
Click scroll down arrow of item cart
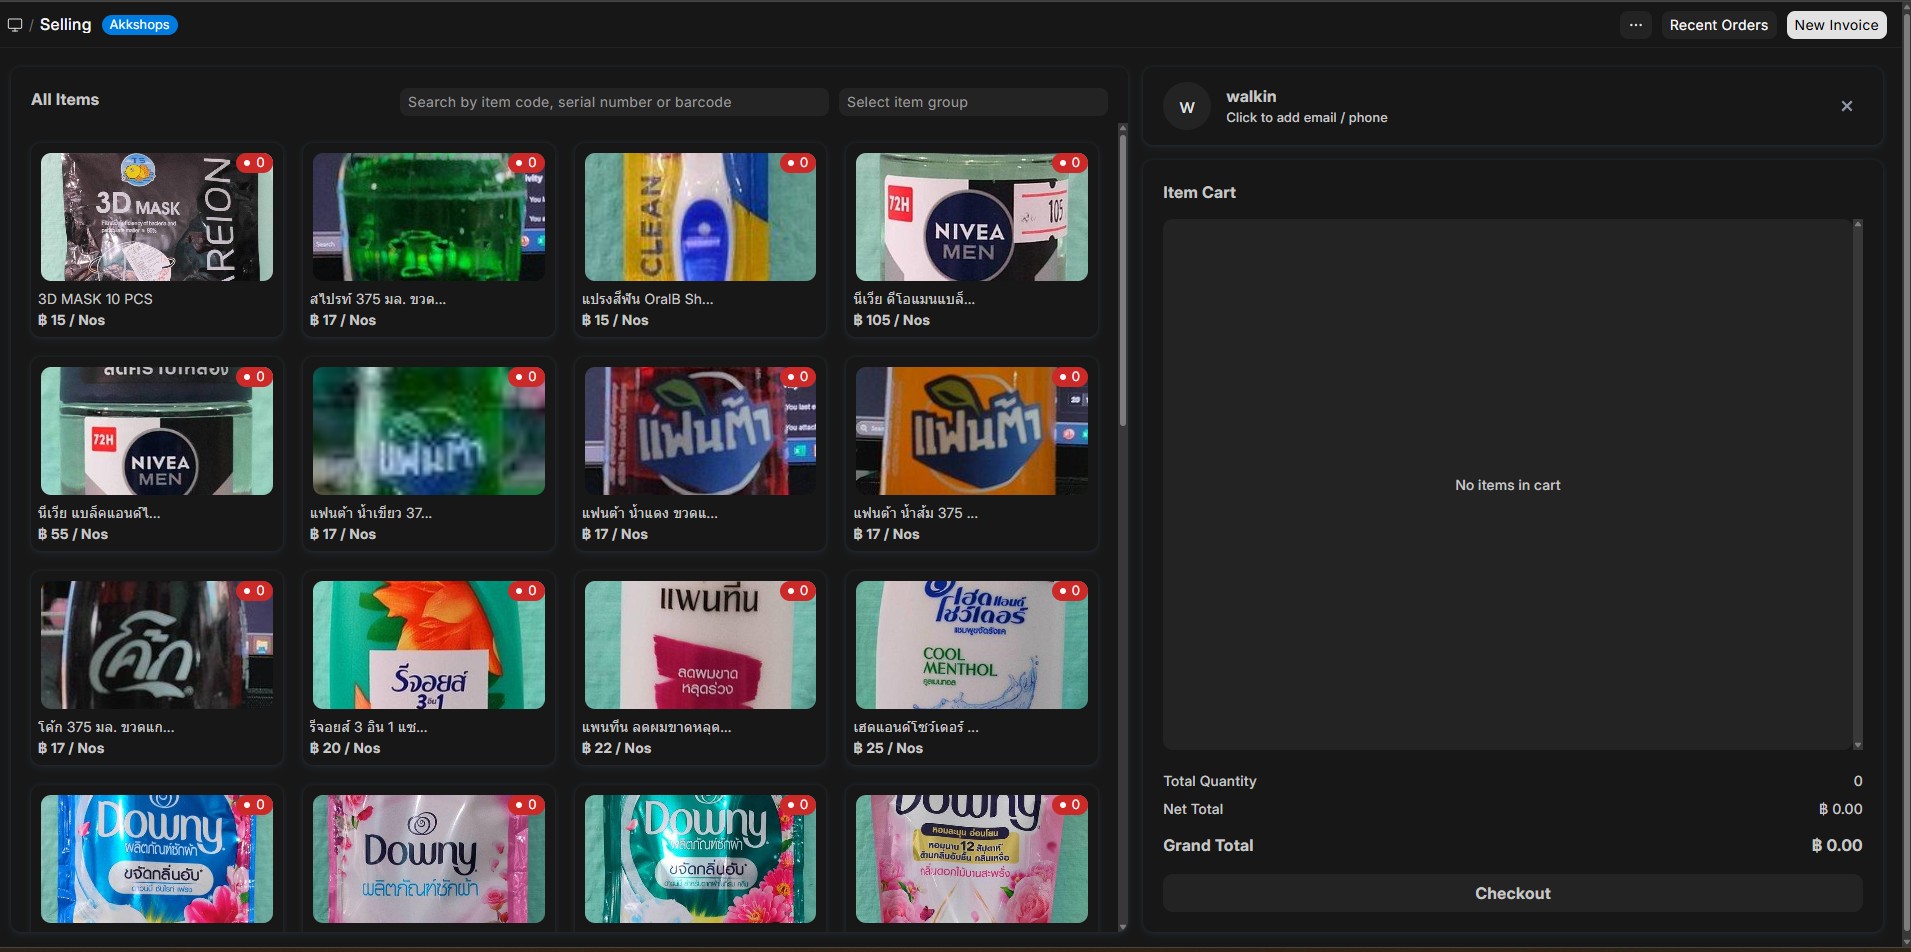point(1857,745)
